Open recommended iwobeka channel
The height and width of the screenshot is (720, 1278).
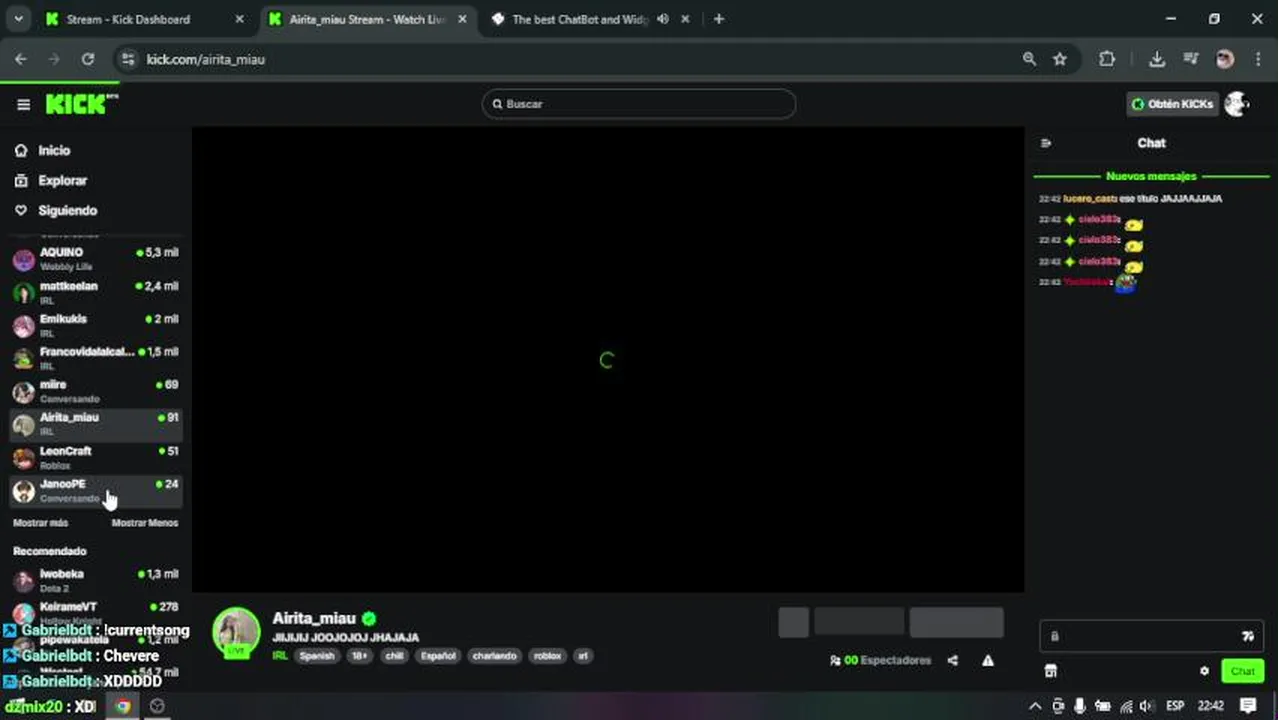[95, 580]
